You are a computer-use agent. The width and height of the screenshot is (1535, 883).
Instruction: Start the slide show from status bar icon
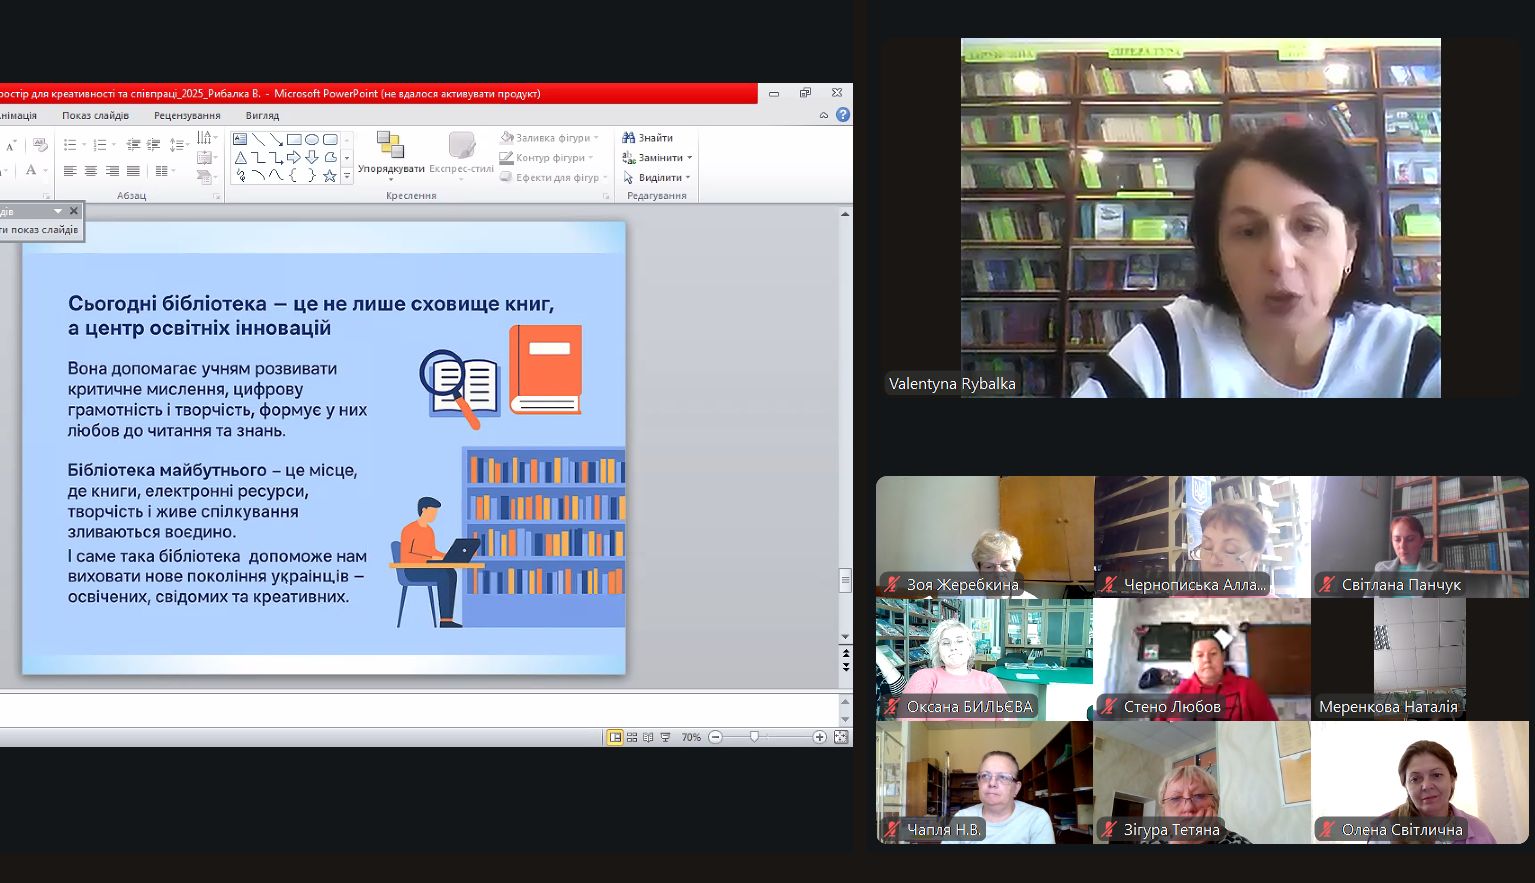(665, 737)
